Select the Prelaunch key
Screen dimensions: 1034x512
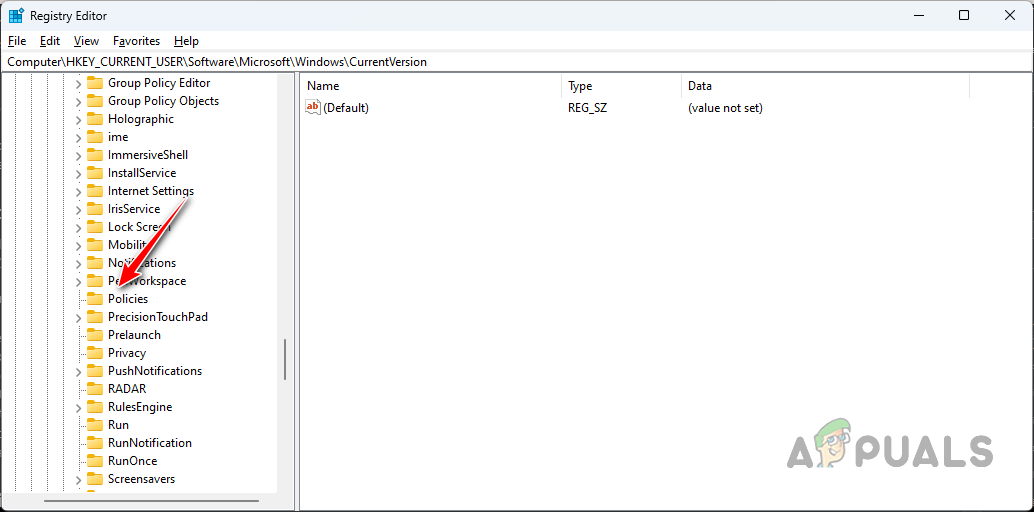click(x=135, y=335)
